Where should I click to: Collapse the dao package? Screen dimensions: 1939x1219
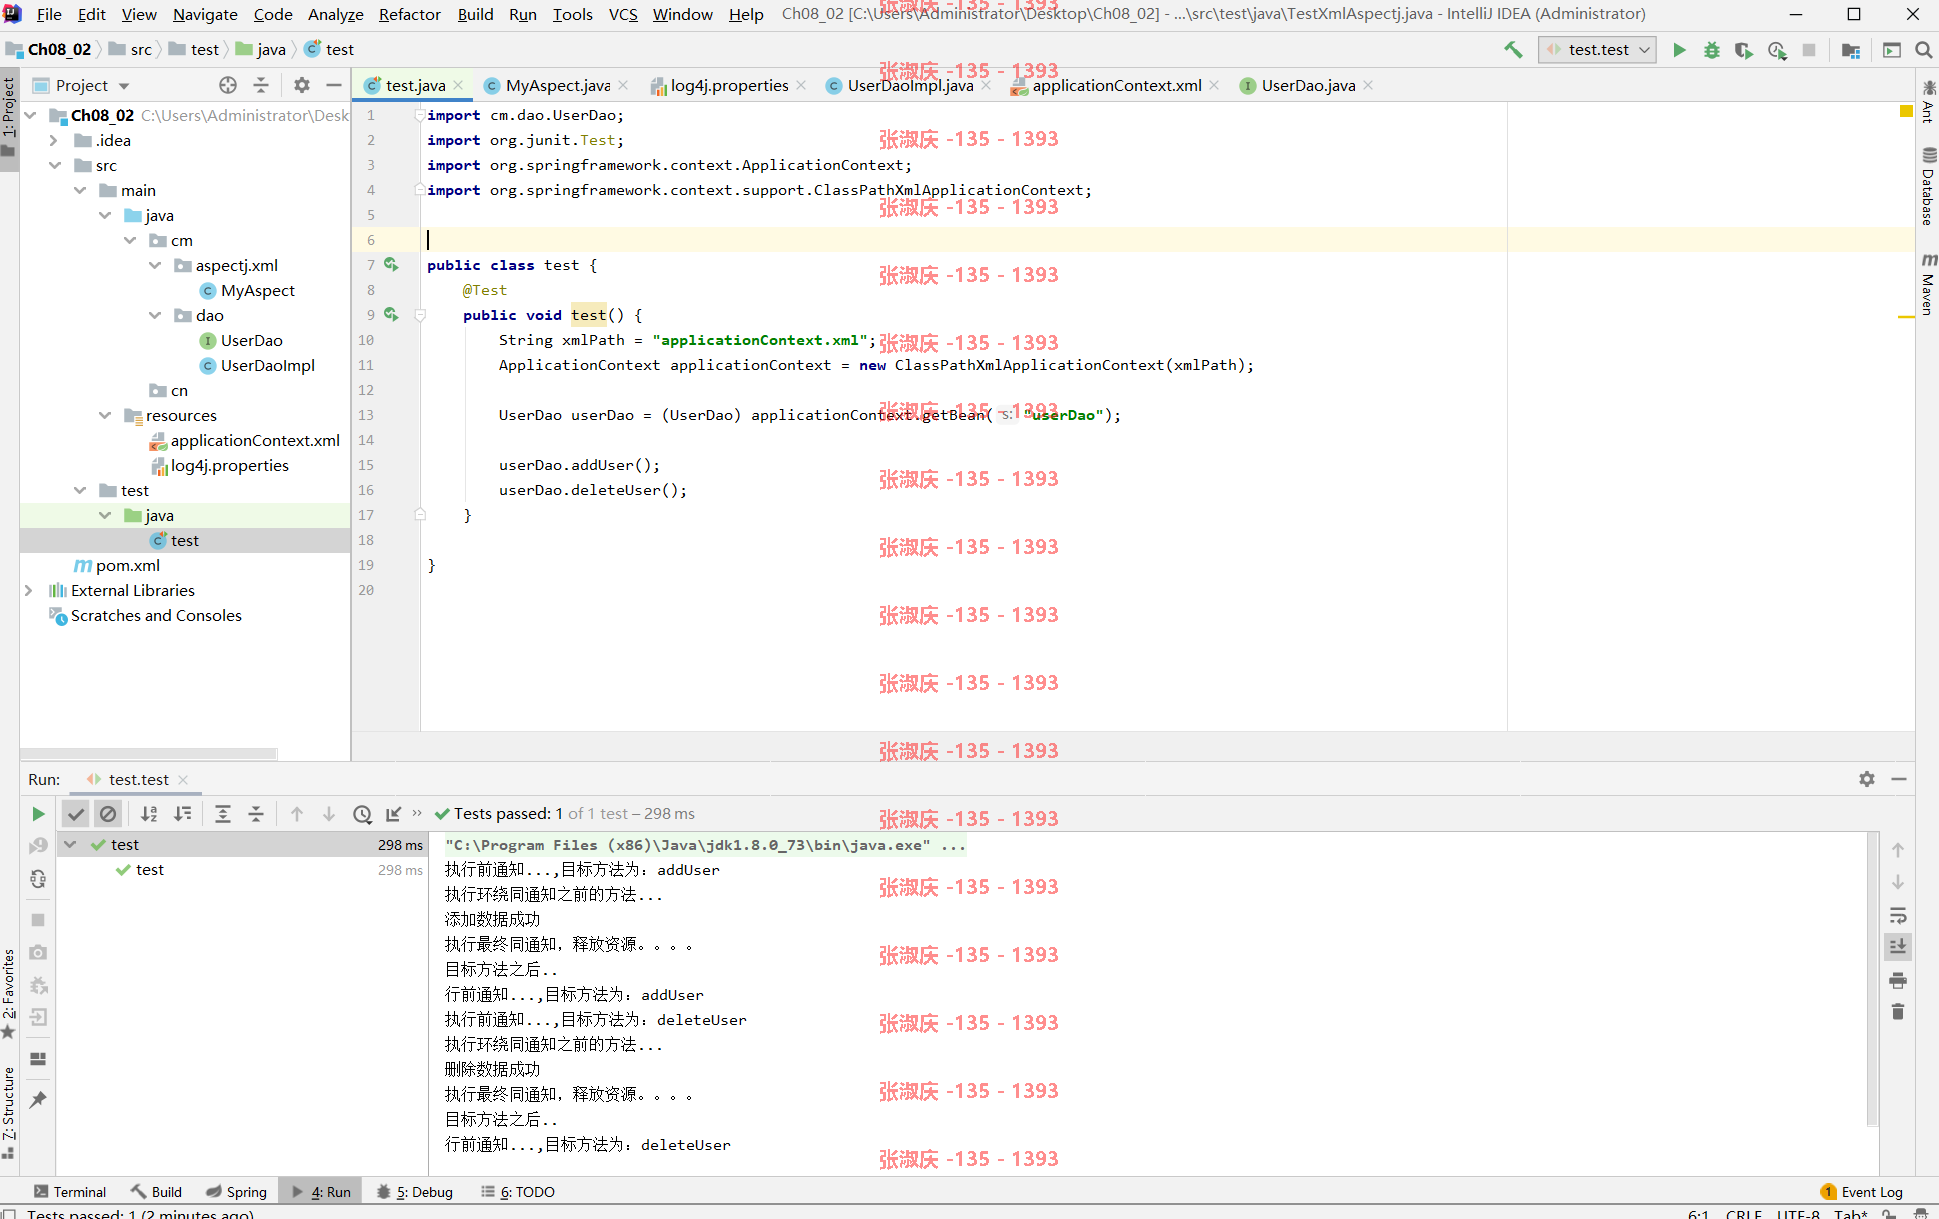[155, 315]
